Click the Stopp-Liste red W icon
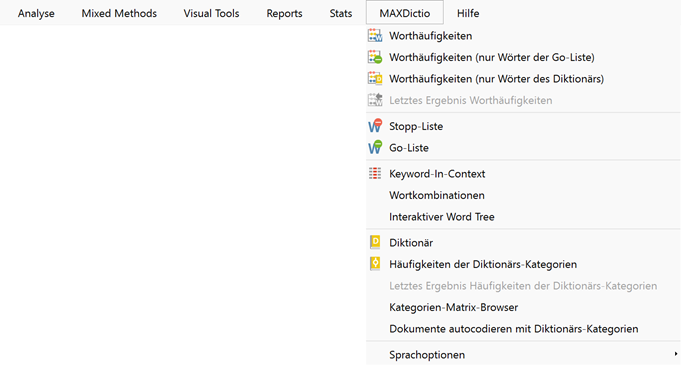Viewport: 681px width, 375px height. click(375, 126)
